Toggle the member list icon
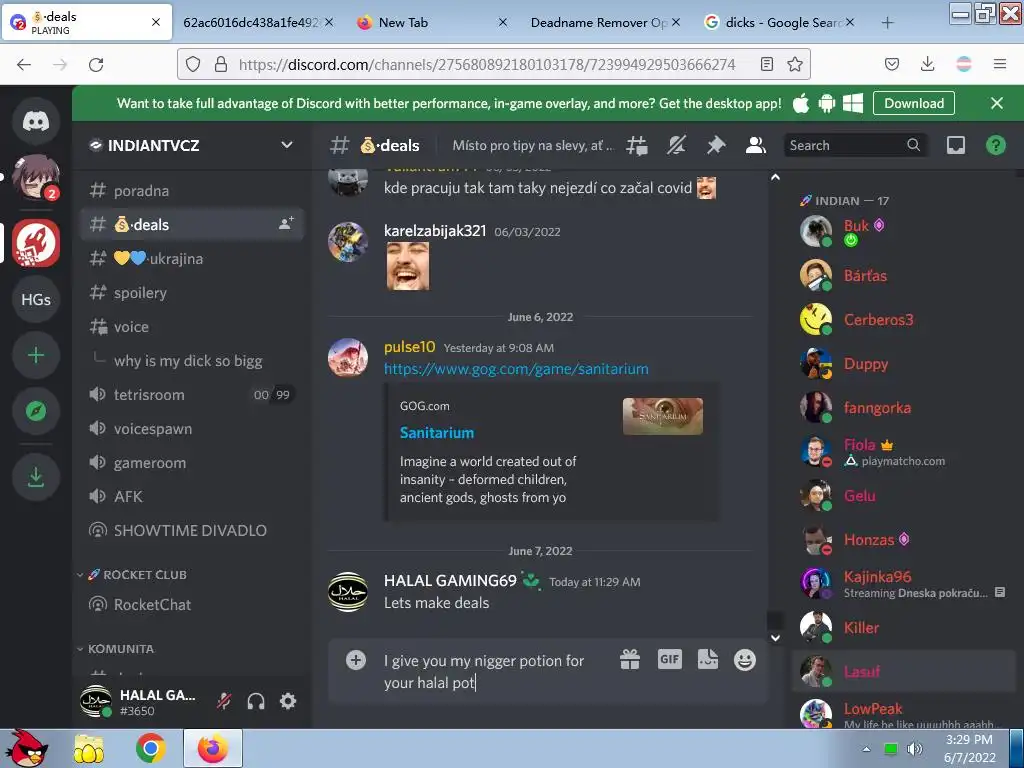Viewport: 1024px width, 768px height. 756,145
